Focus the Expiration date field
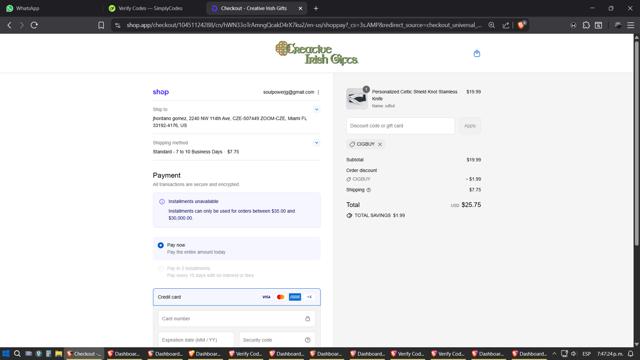640x360 pixels. (x=196, y=340)
